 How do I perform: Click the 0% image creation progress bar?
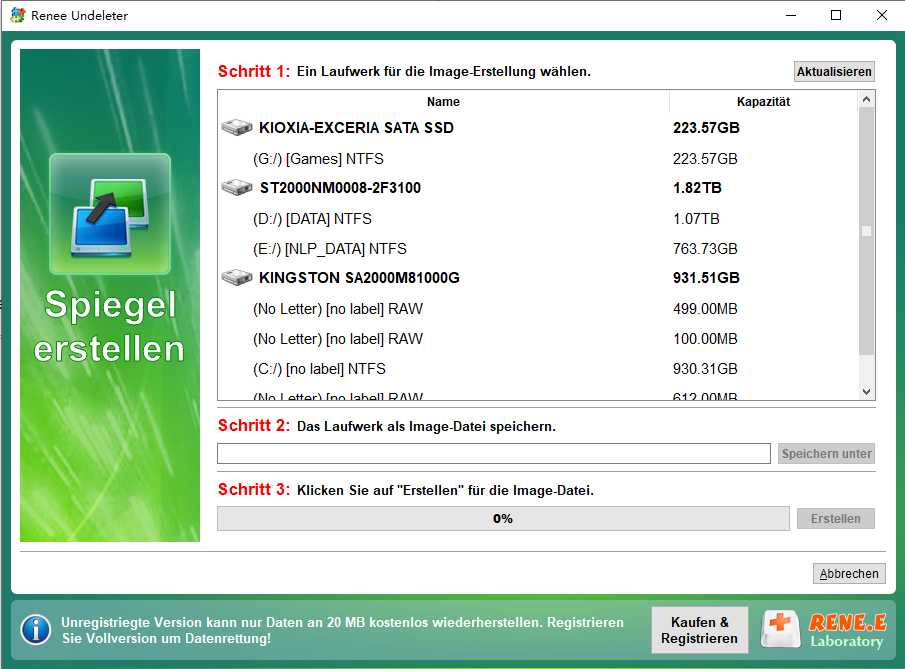[503, 518]
